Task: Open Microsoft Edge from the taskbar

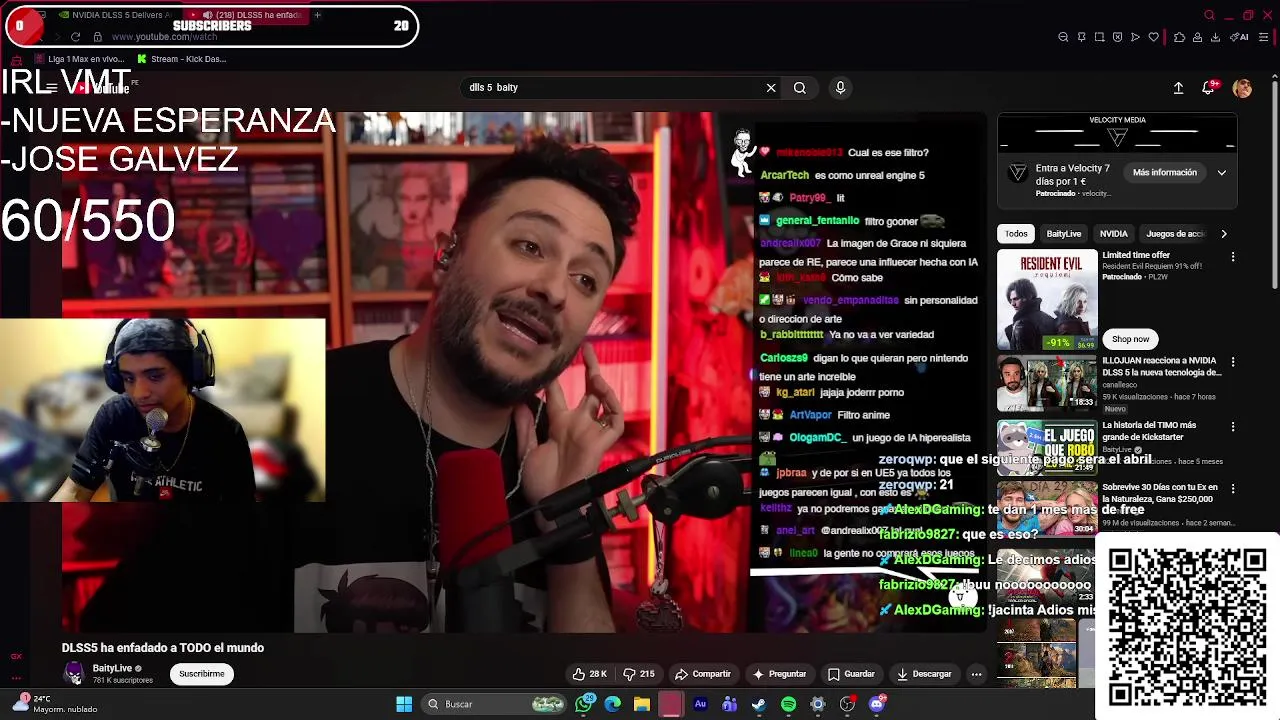Action: coord(613,704)
